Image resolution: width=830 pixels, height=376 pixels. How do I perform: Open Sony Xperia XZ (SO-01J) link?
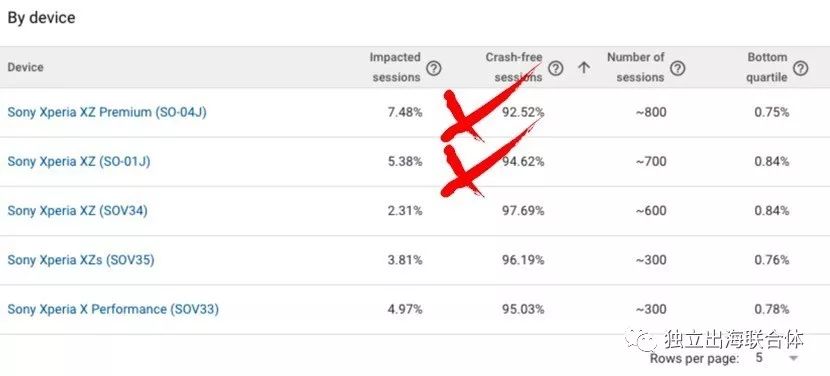[79, 162]
